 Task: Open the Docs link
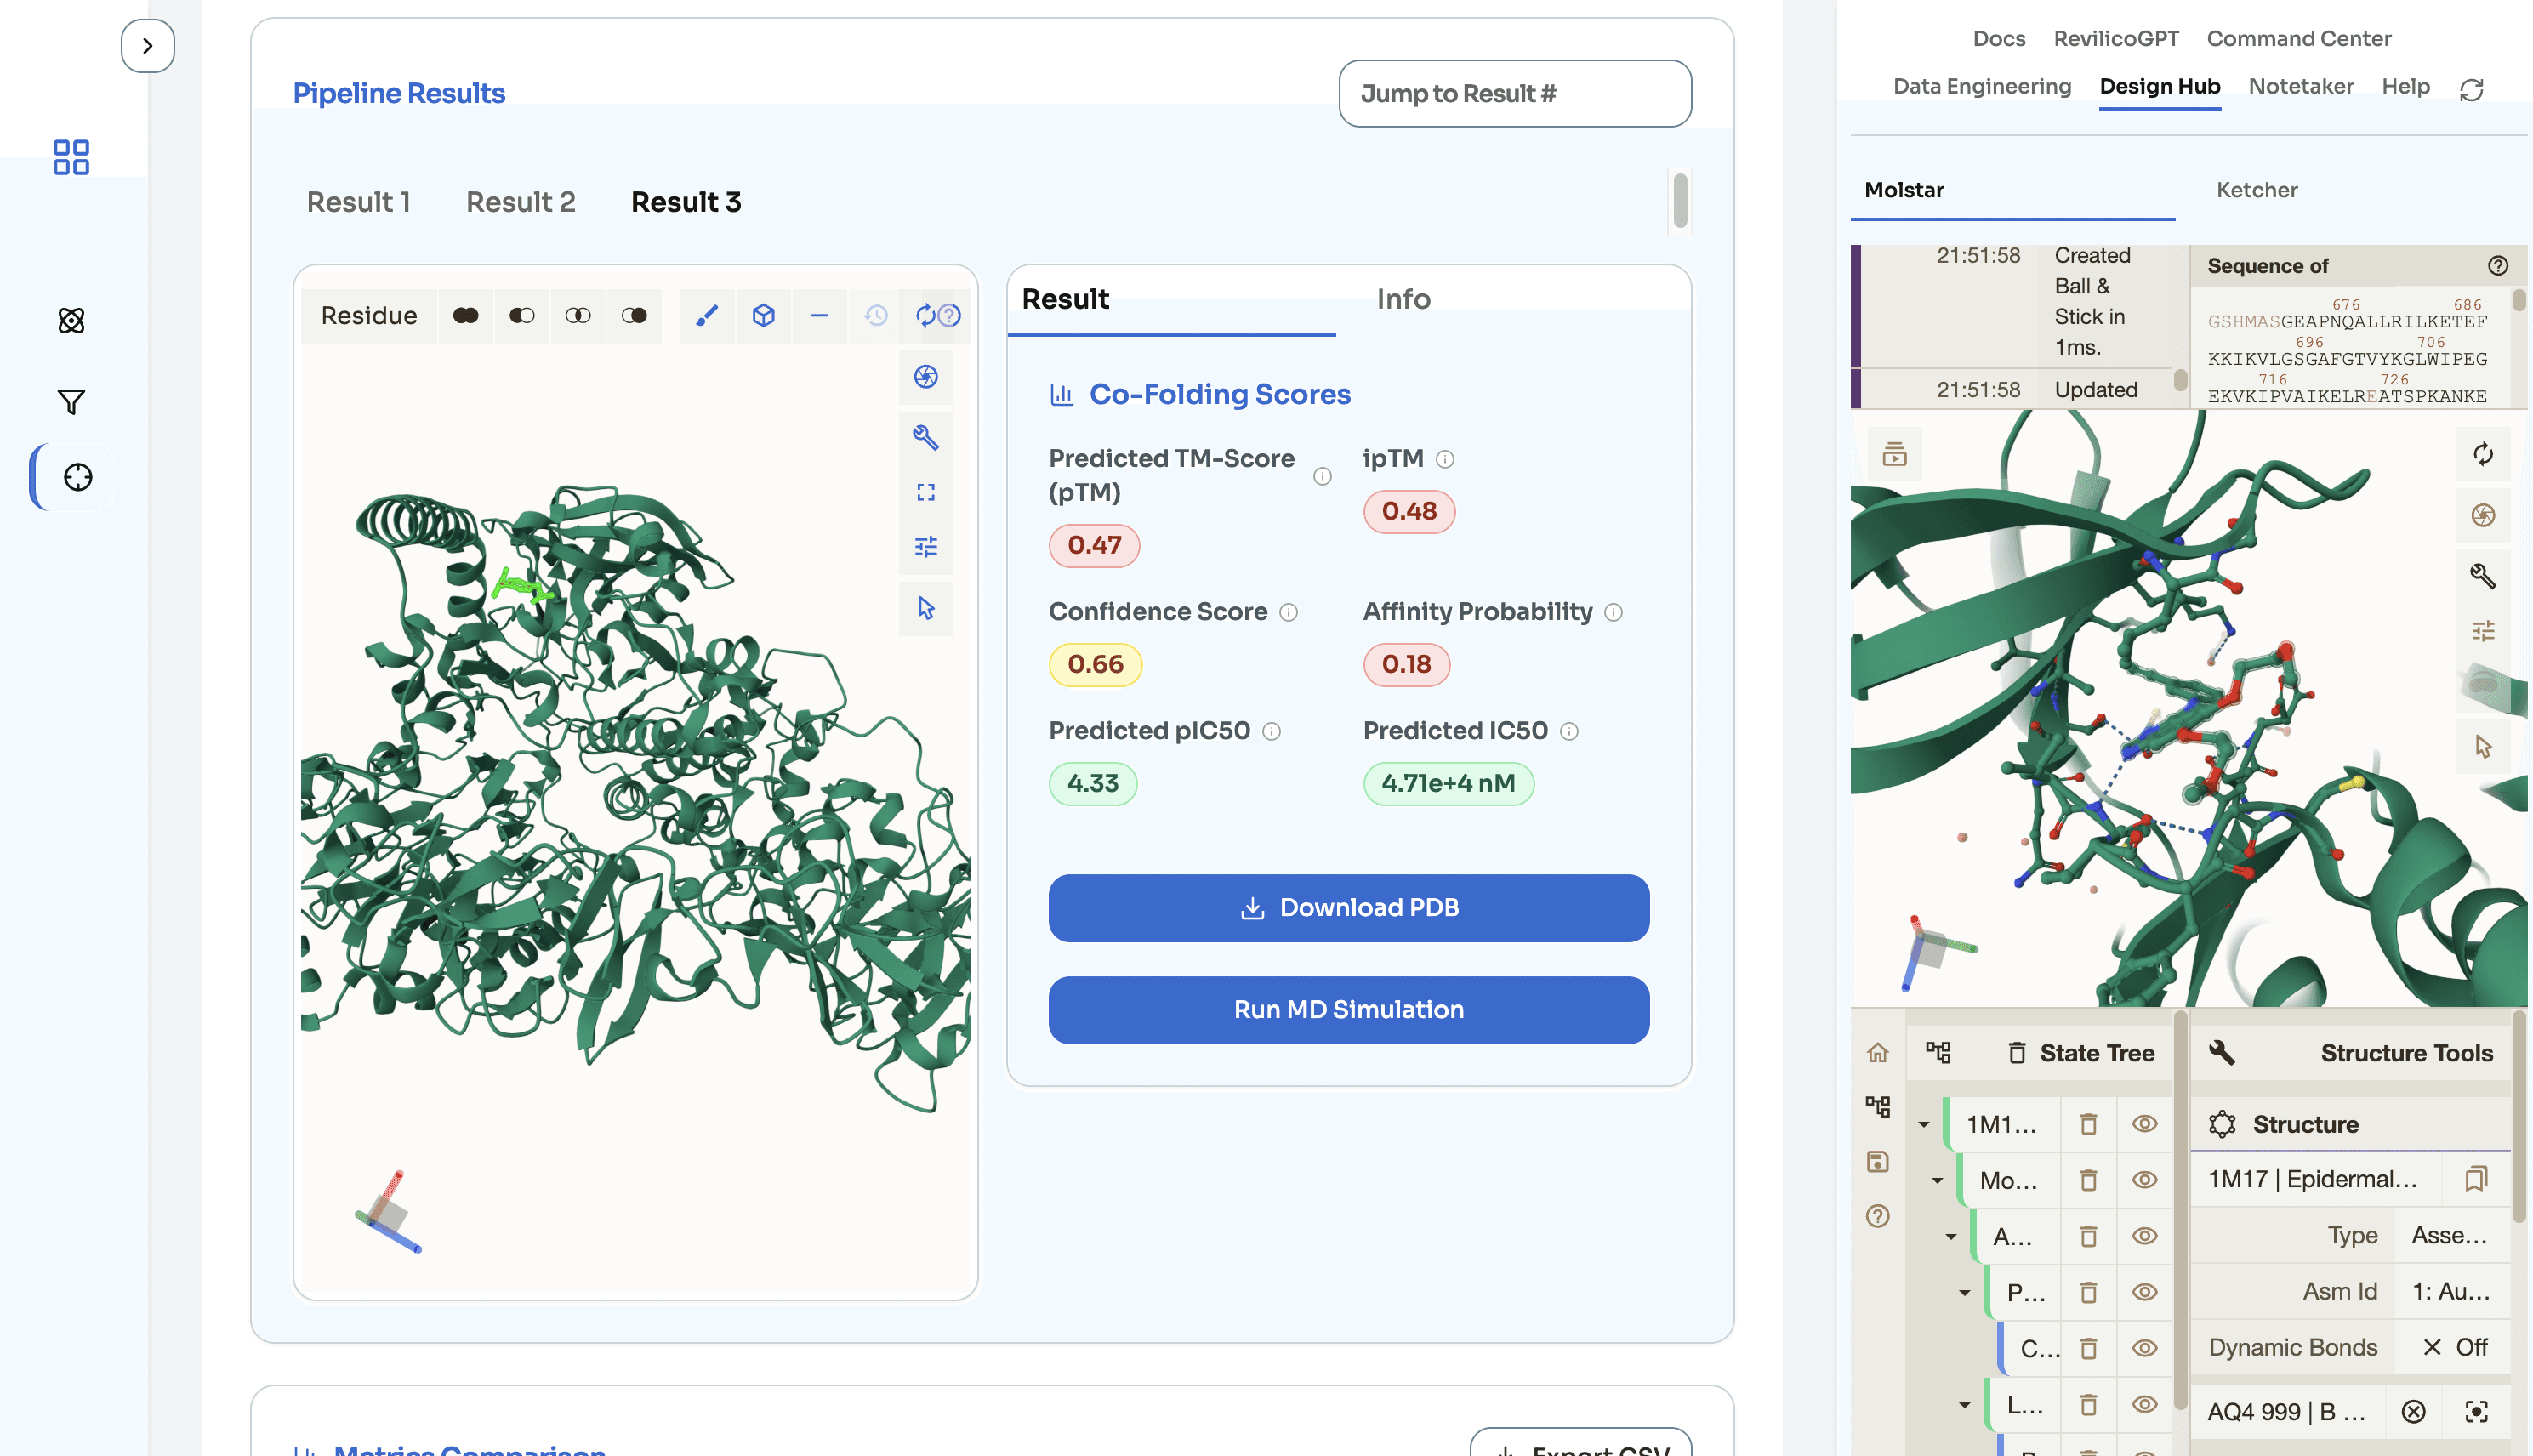1999,38
